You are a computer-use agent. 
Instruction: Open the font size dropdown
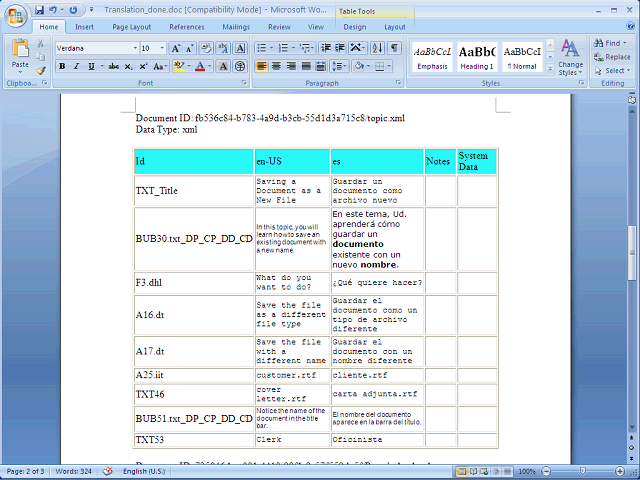[x=162, y=48]
